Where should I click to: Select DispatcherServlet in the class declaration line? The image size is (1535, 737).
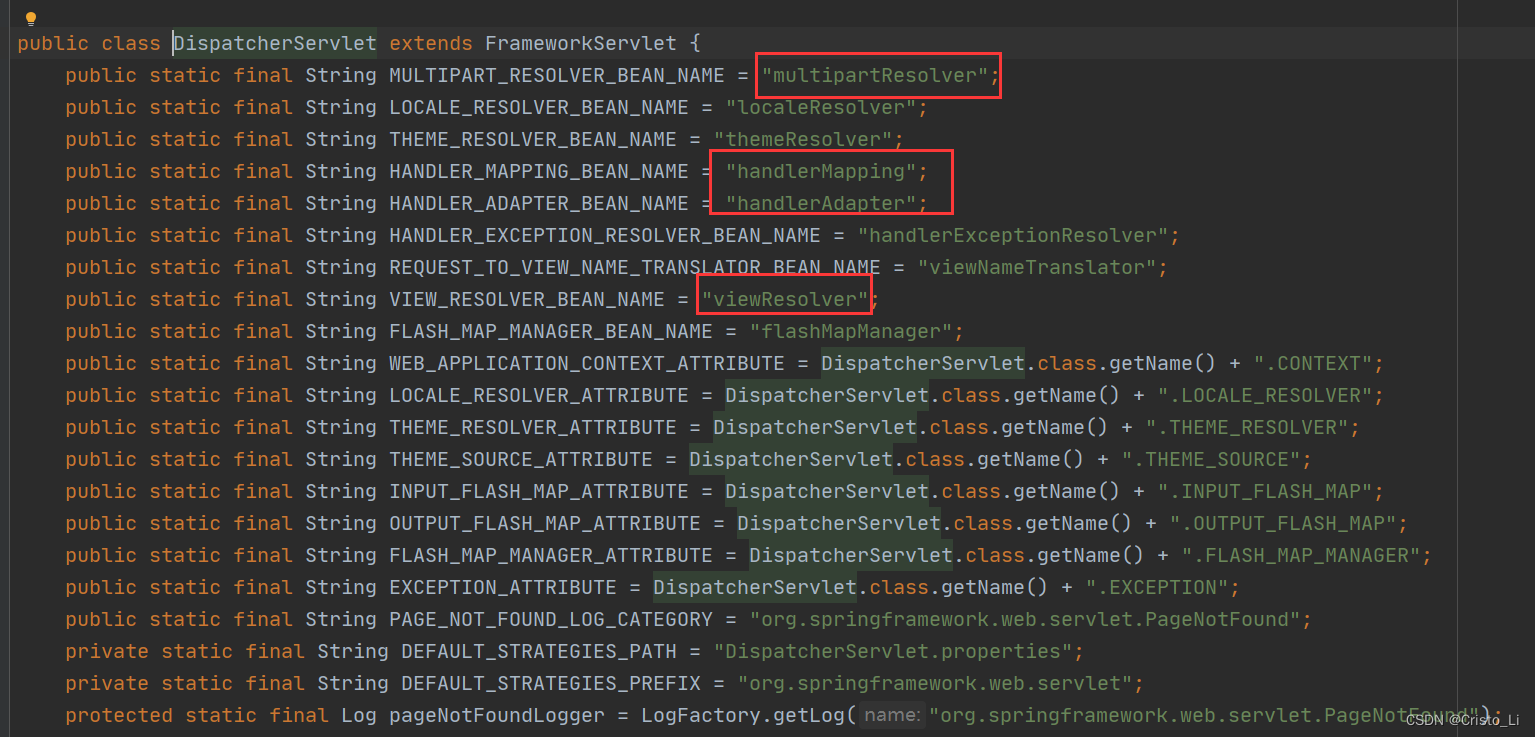(275, 43)
